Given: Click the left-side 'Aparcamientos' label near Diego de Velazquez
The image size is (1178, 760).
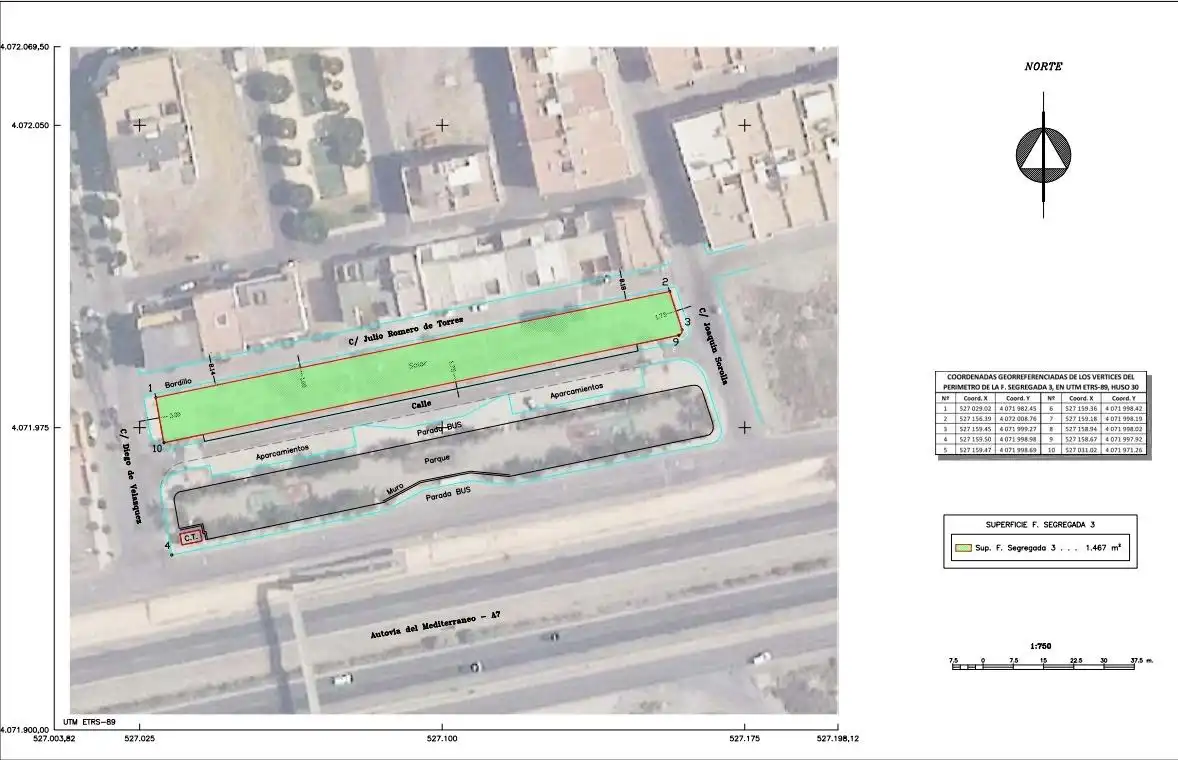Looking at the screenshot, I should 282,451.
